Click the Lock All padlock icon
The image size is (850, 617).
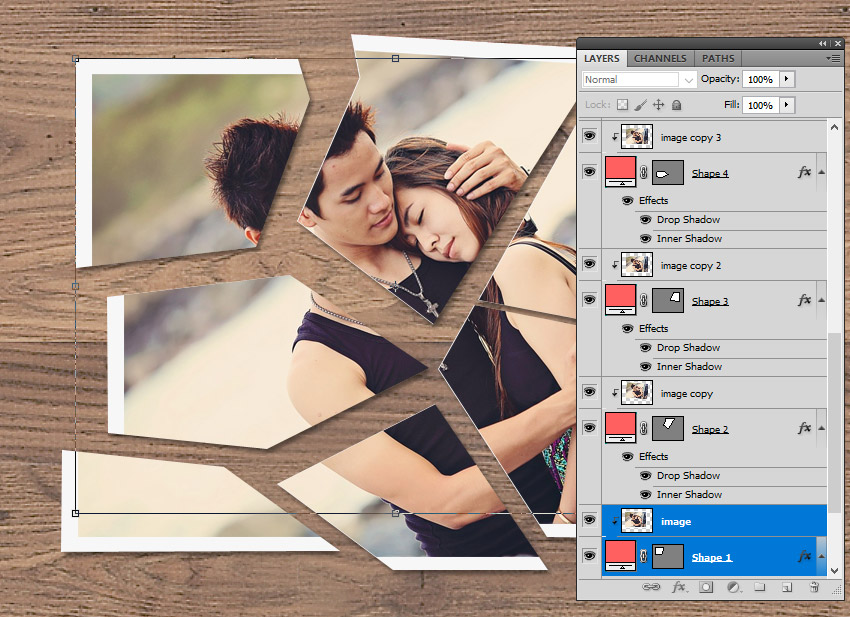pos(677,105)
